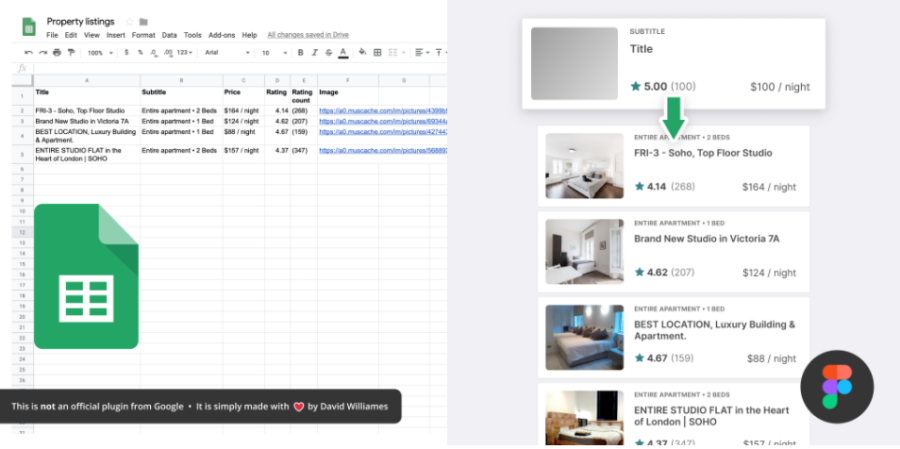
Task: Open the Tools menu
Action: 192,35
